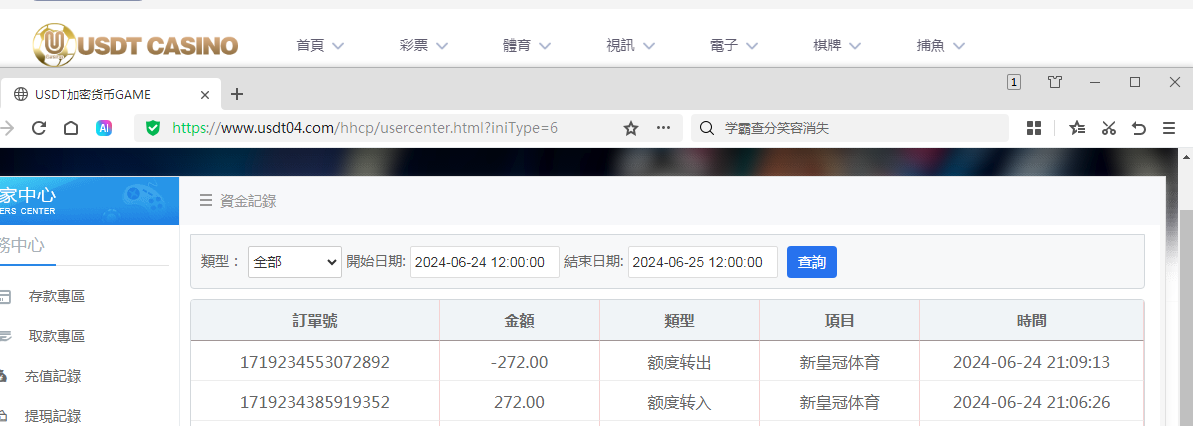Open the address bar more options
The width and height of the screenshot is (1193, 426).
(663, 128)
